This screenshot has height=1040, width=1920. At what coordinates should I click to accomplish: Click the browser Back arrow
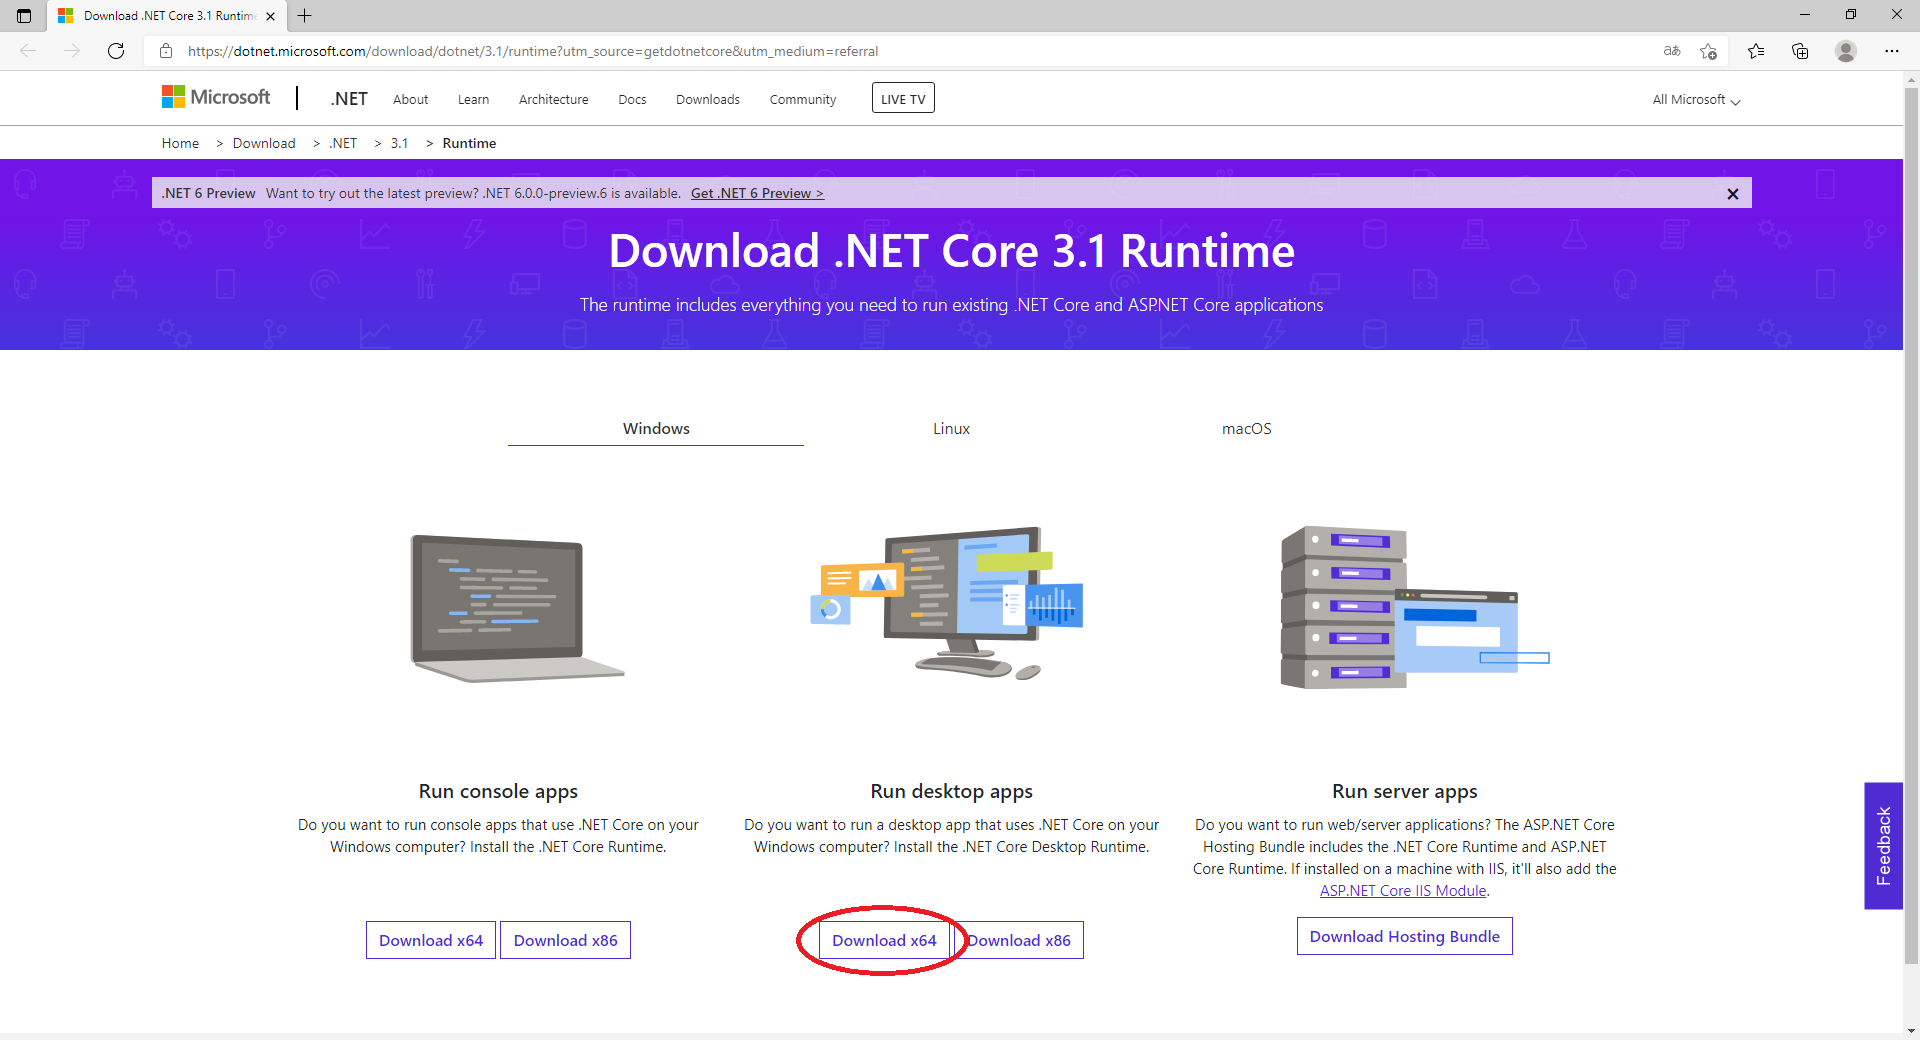pyautogui.click(x=28, y=51)
